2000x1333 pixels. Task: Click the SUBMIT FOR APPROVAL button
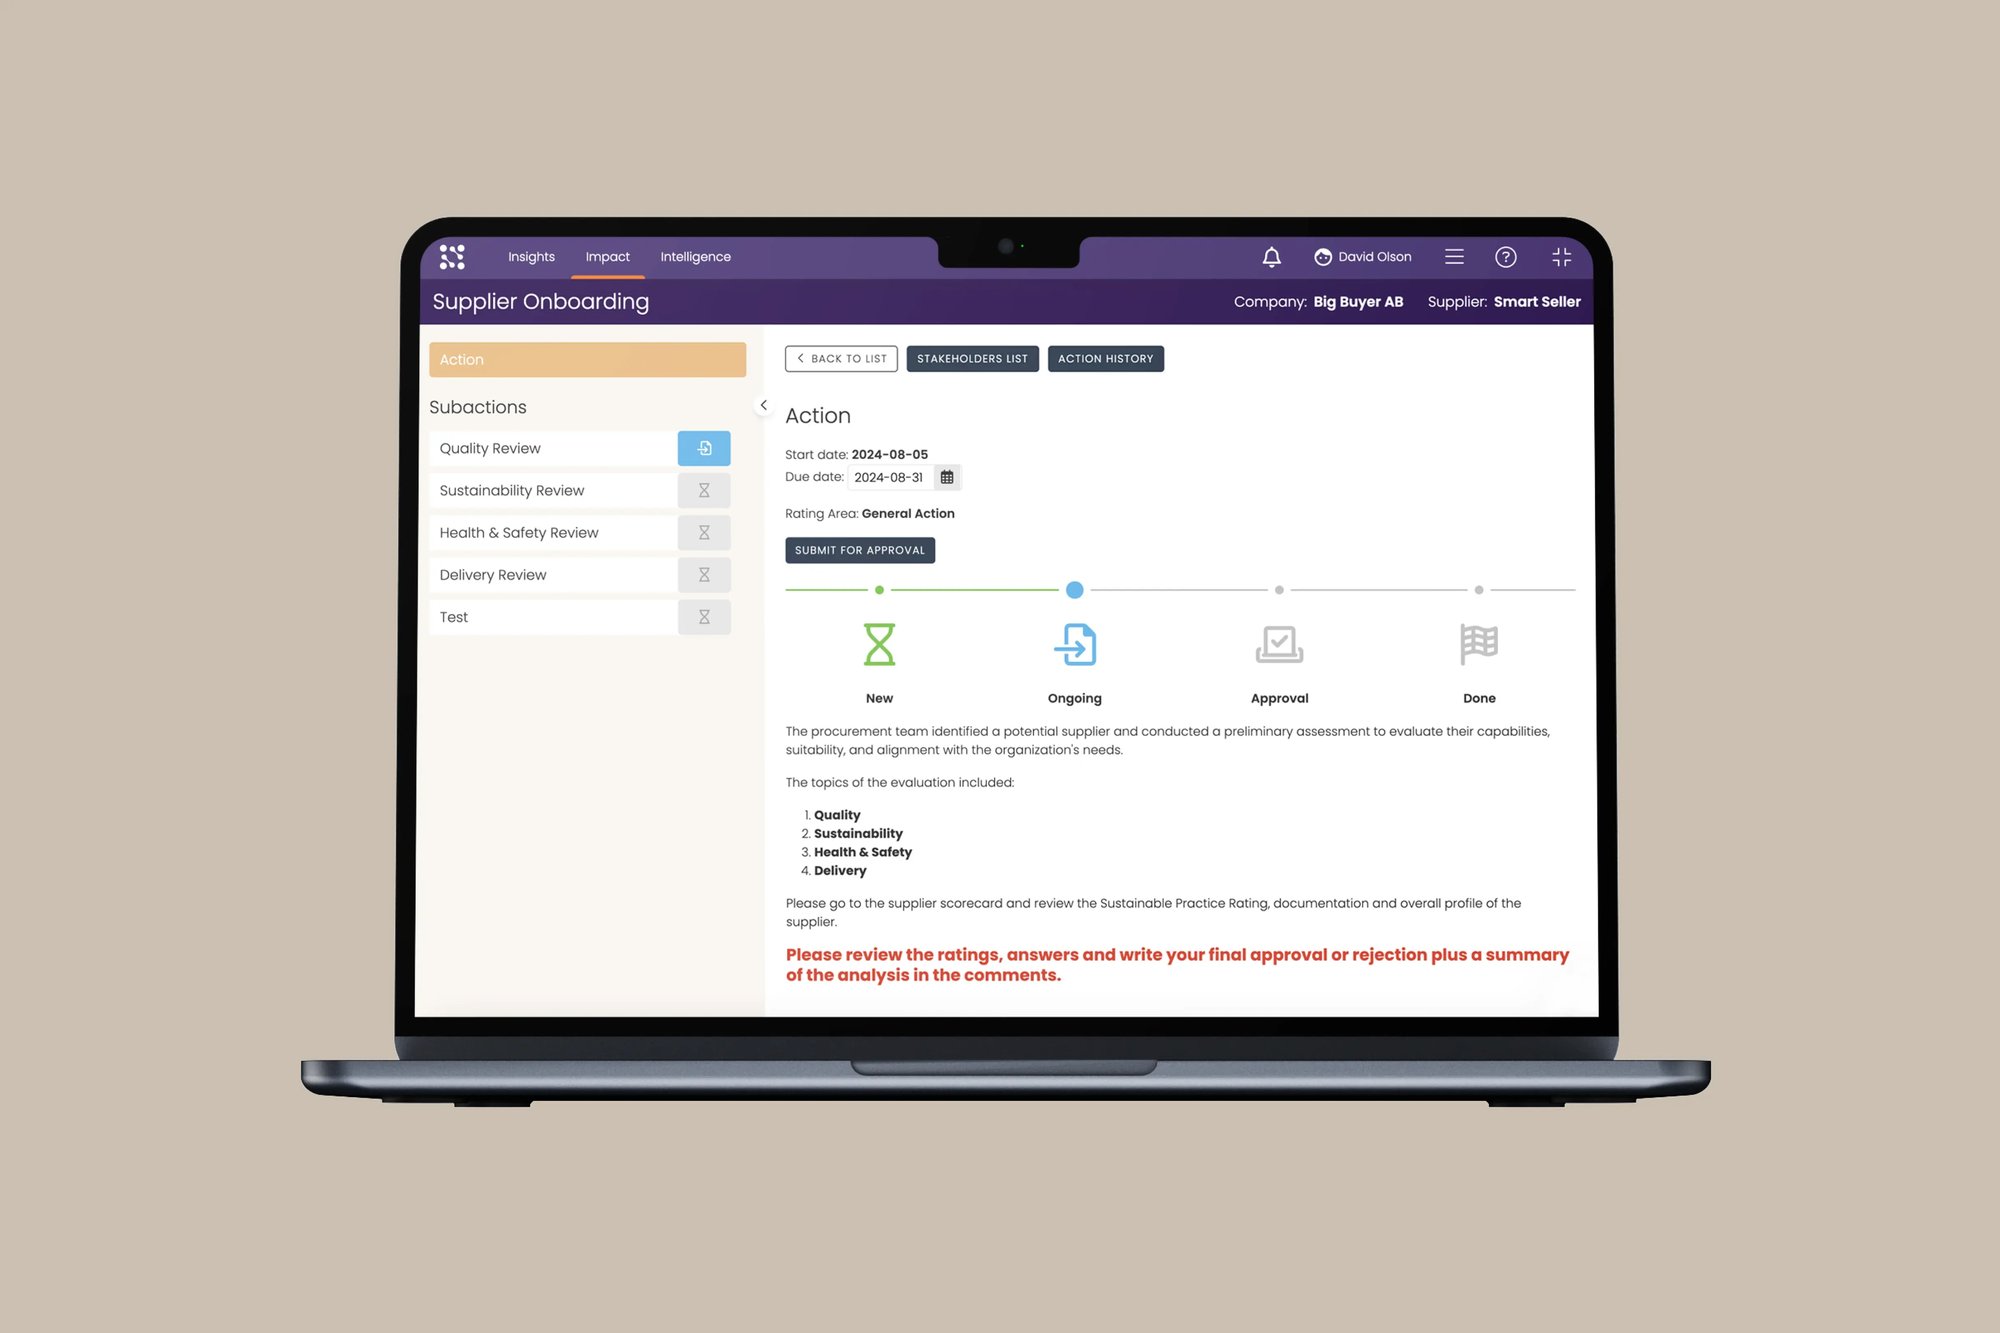(859, 550)
